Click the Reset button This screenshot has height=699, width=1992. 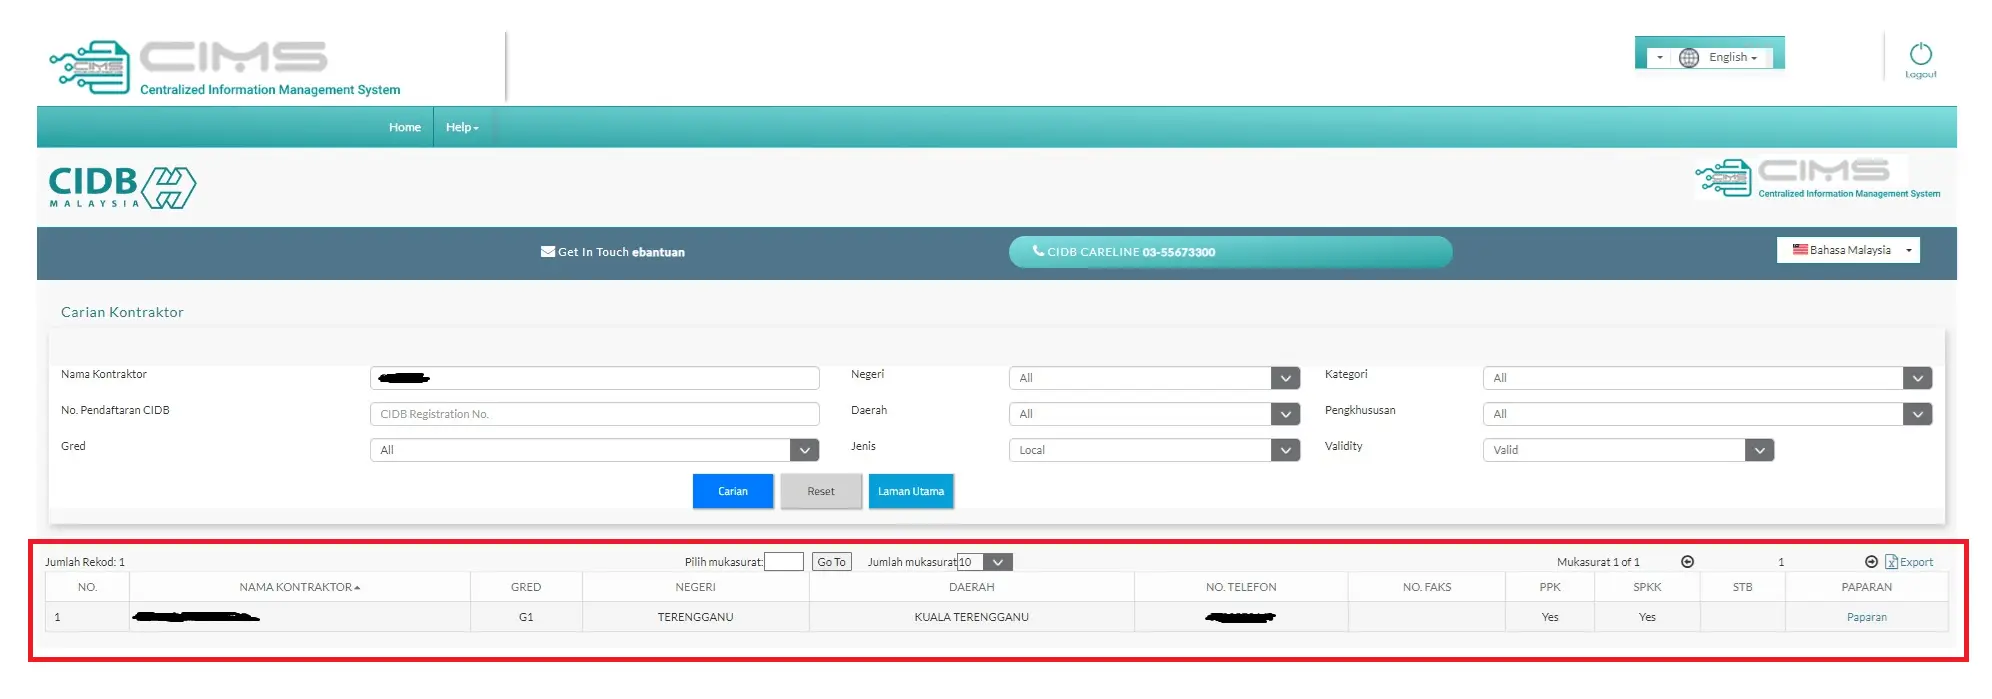[821, 491]
